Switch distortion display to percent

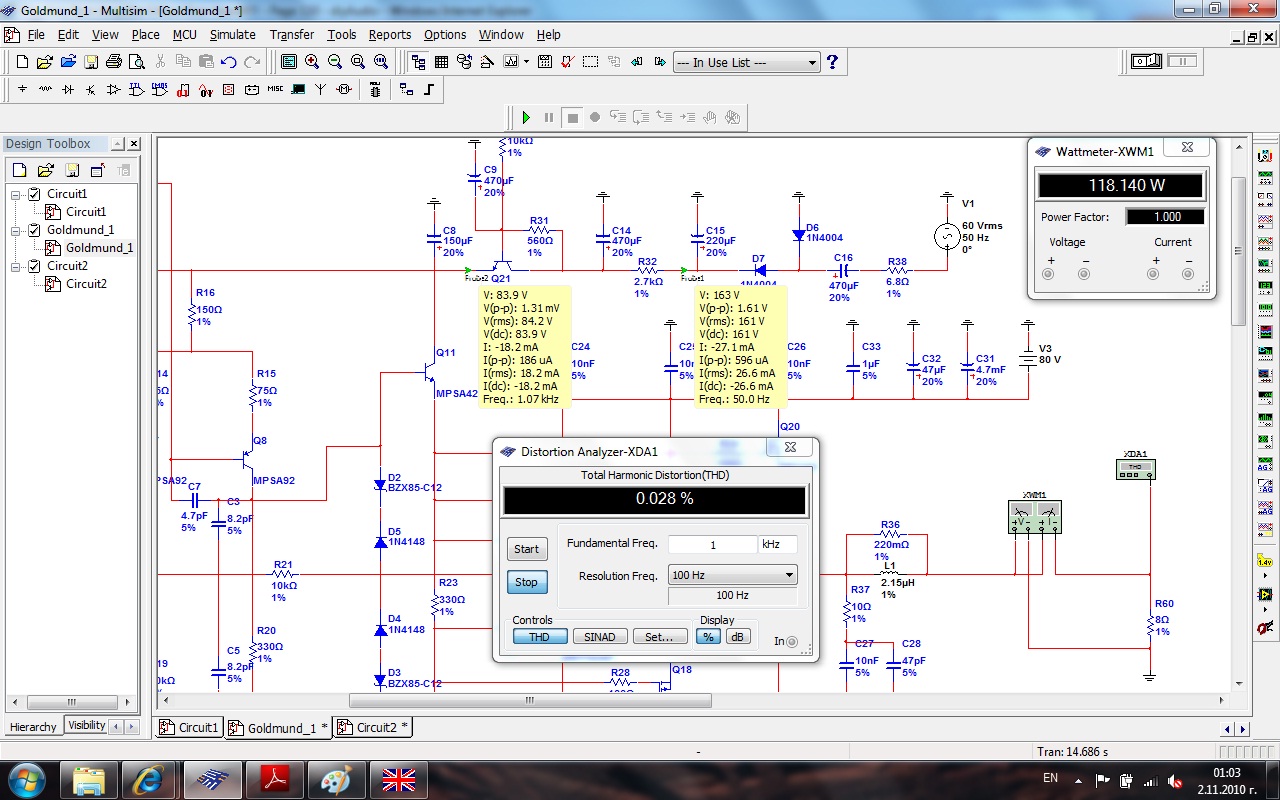click(x=709, y=637)
